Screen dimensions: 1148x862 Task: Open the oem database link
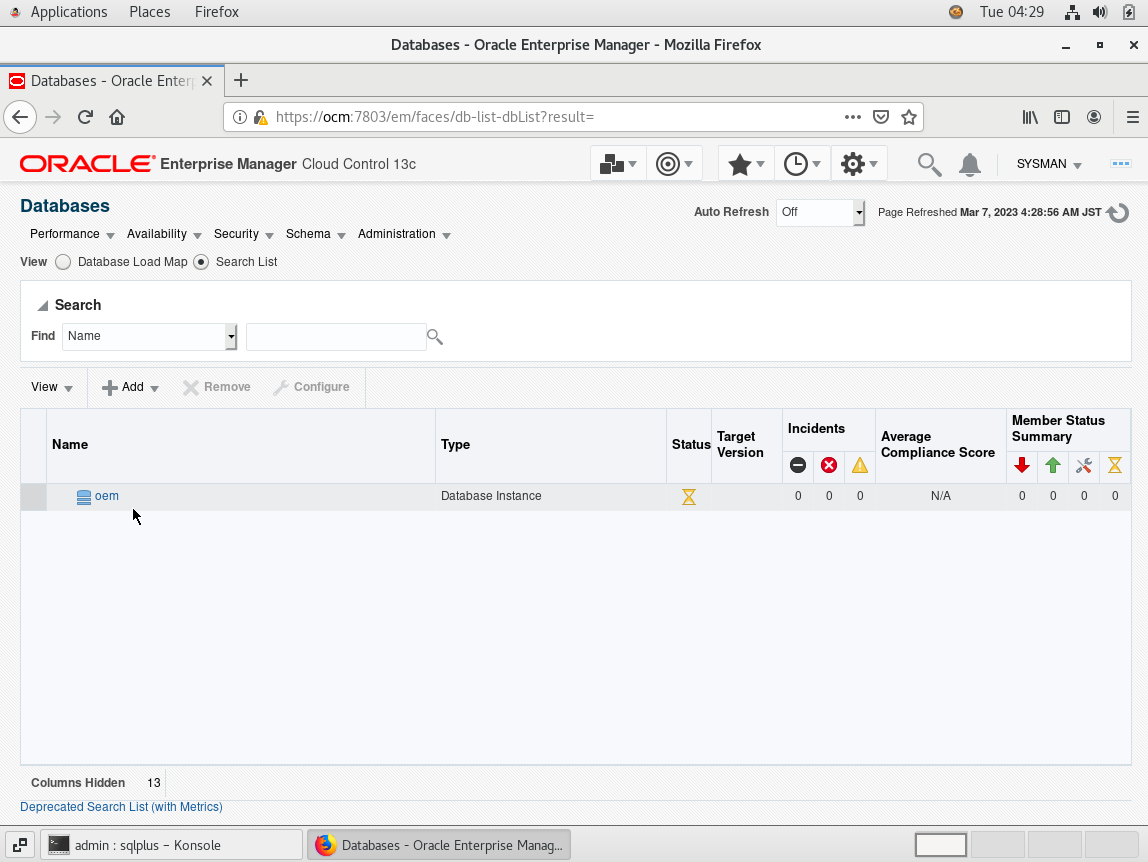coord(106,496)
